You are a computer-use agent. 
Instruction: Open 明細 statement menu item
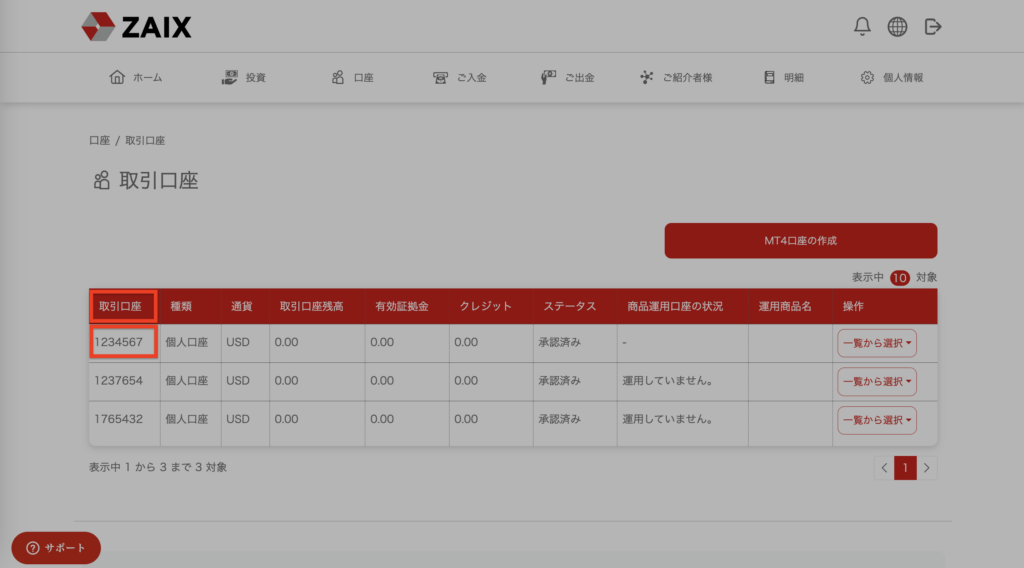784,78
